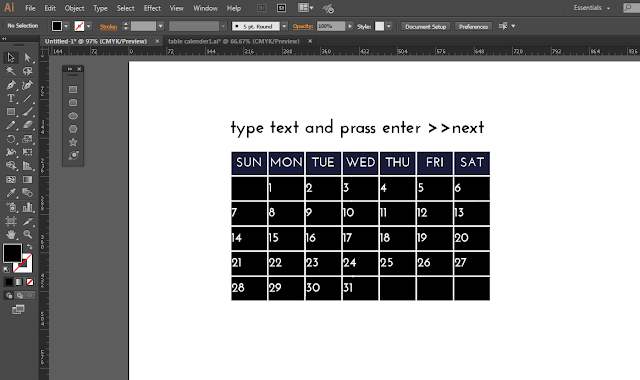Click the Document Setup button
640x380 pixels.
[425, 27]
